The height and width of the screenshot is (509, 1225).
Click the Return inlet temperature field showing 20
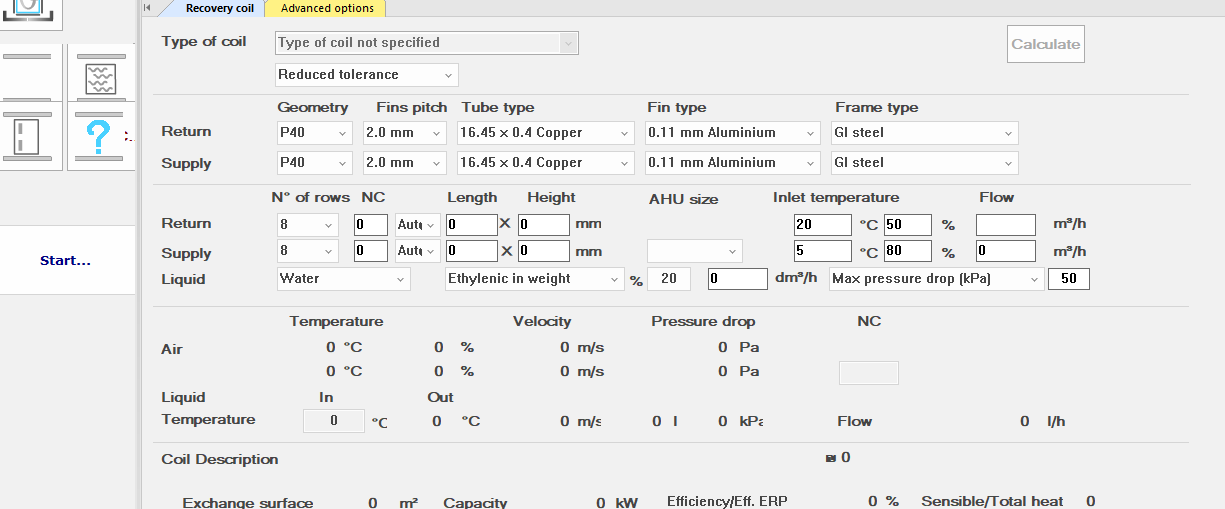click(823, 225)
